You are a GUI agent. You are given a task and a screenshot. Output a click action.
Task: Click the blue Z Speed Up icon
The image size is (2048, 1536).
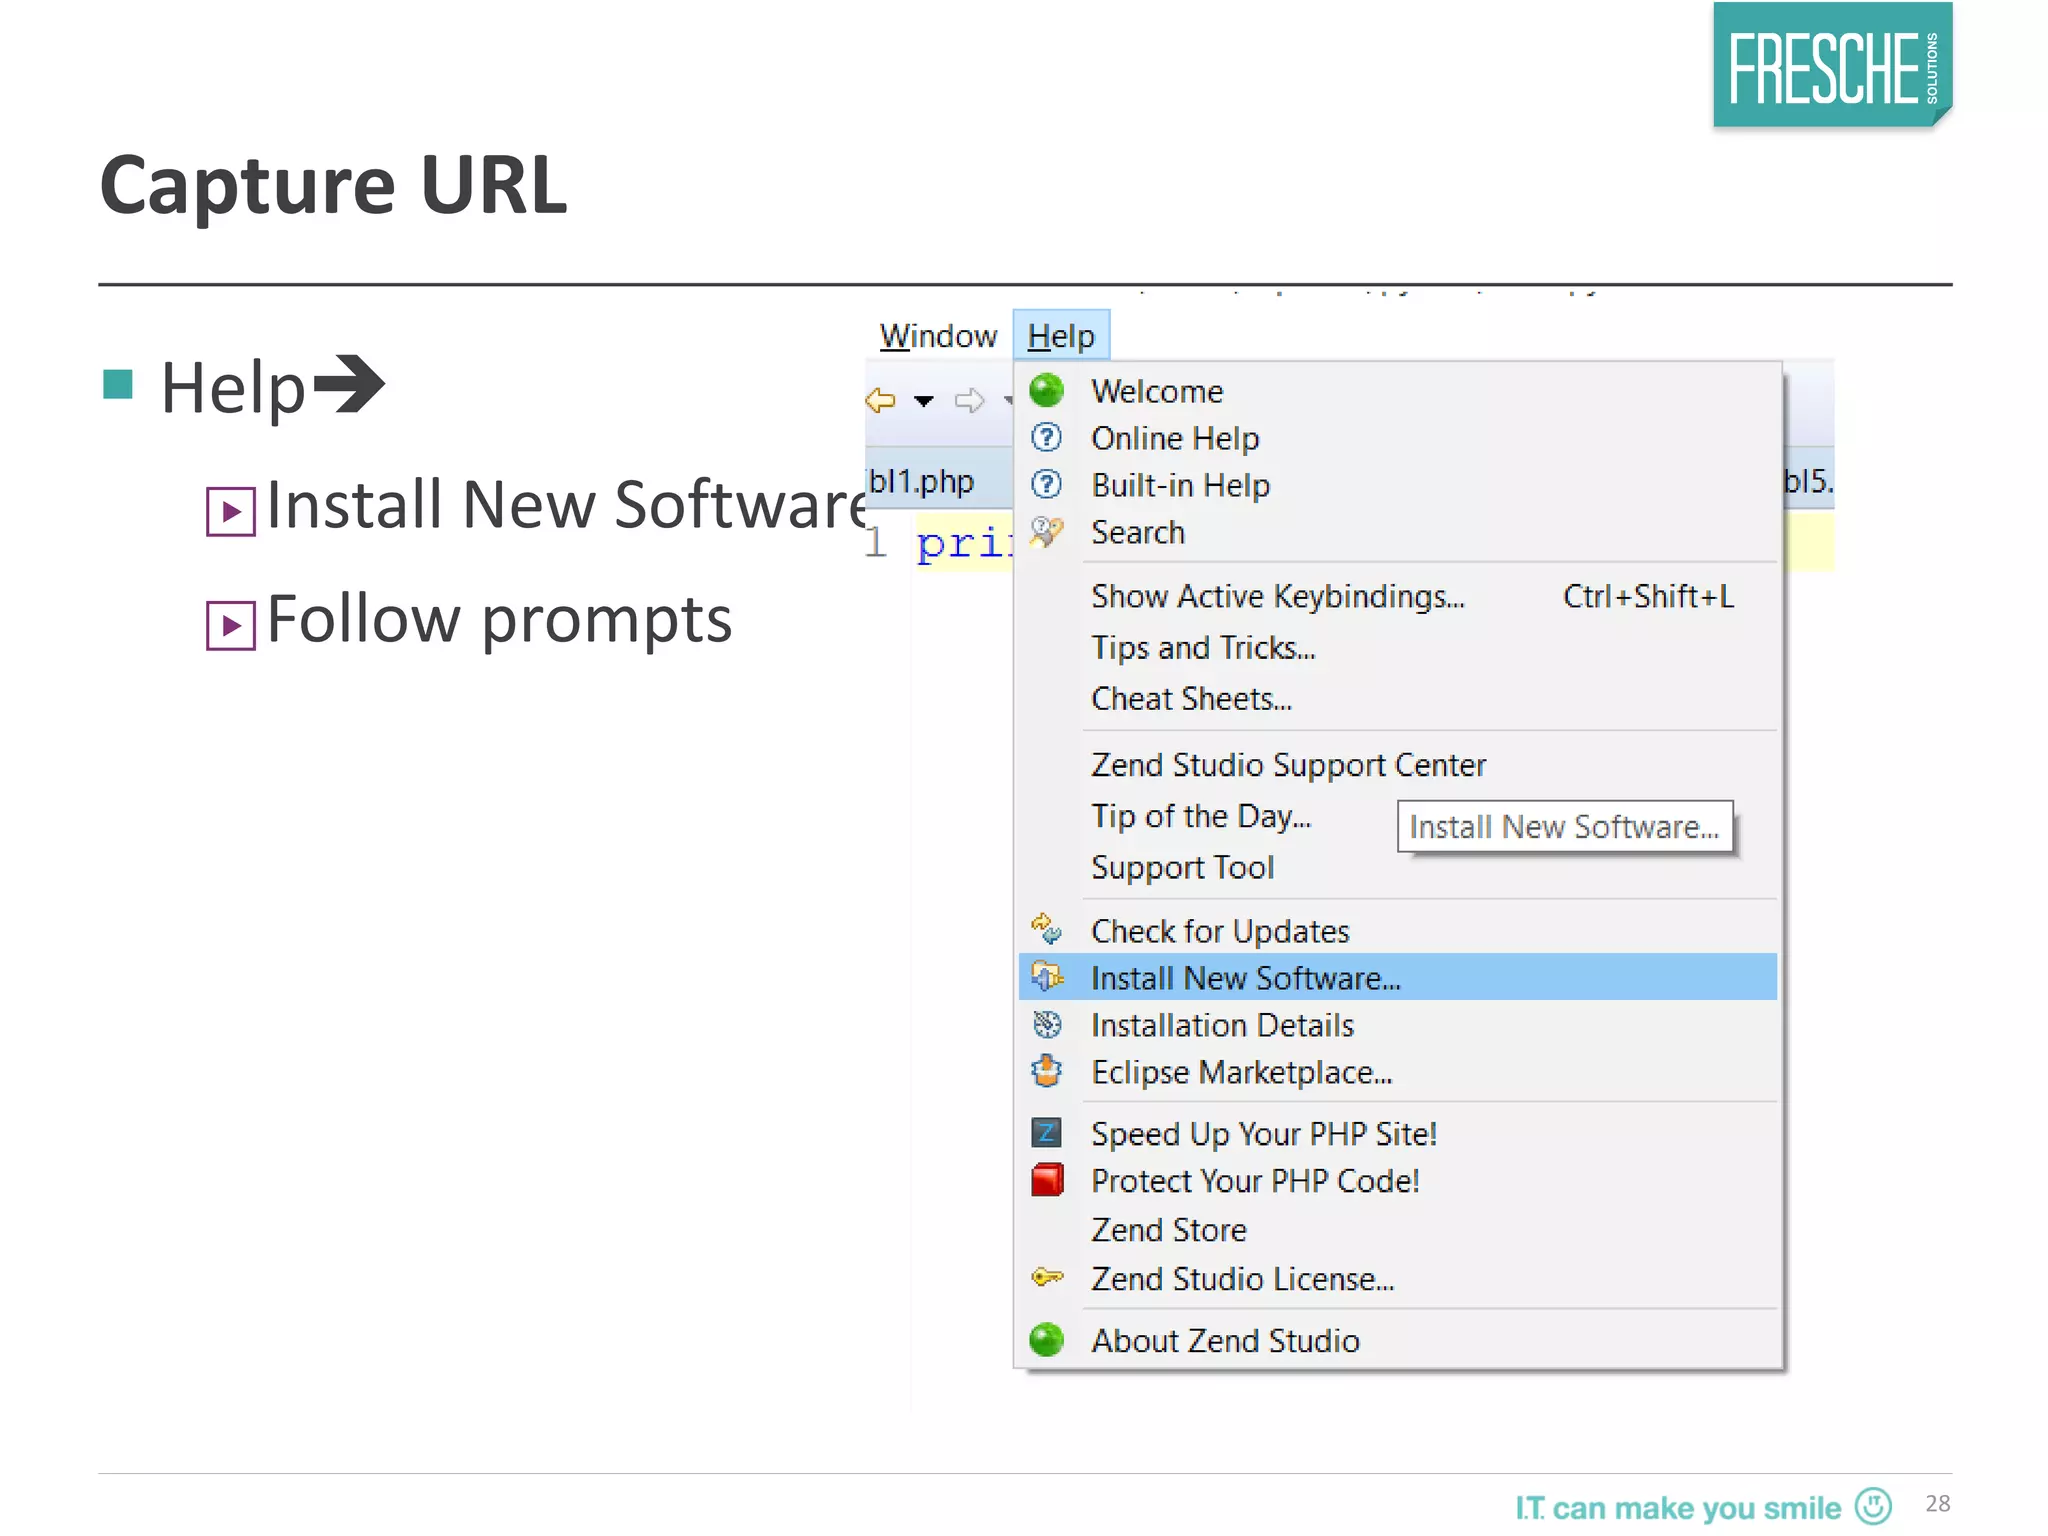tap(1046, 1132)
